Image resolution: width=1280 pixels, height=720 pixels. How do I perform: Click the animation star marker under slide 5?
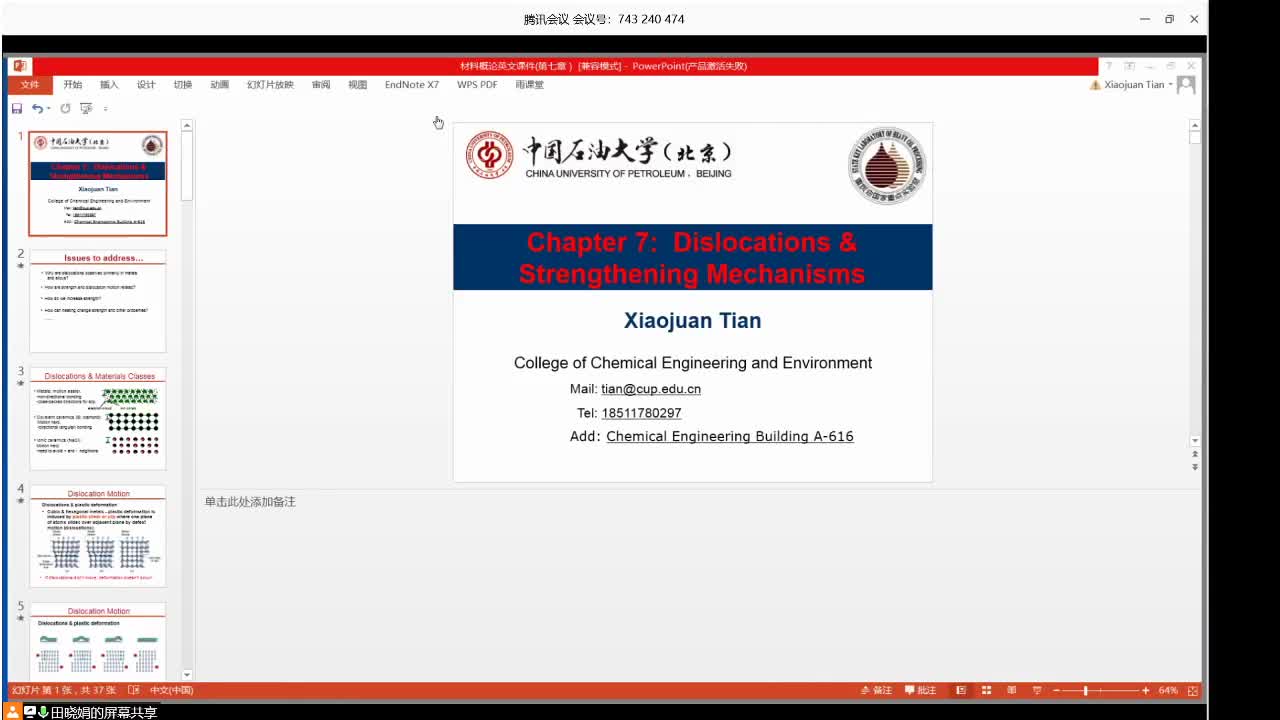pyautogui.click(x=20, y=619)
